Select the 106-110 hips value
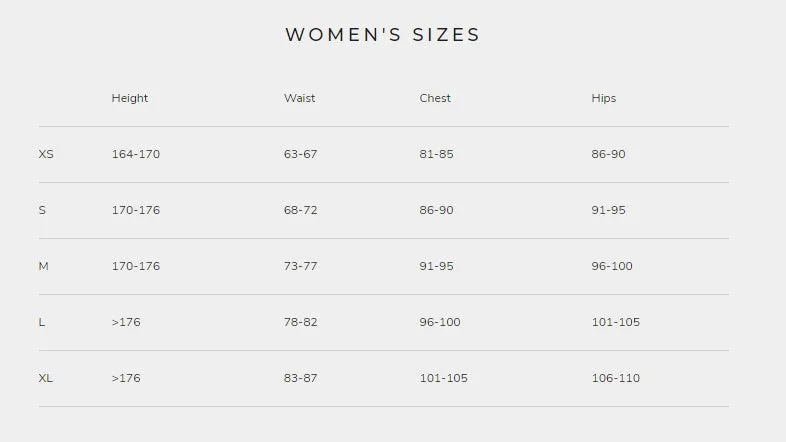 coord(616,378)
